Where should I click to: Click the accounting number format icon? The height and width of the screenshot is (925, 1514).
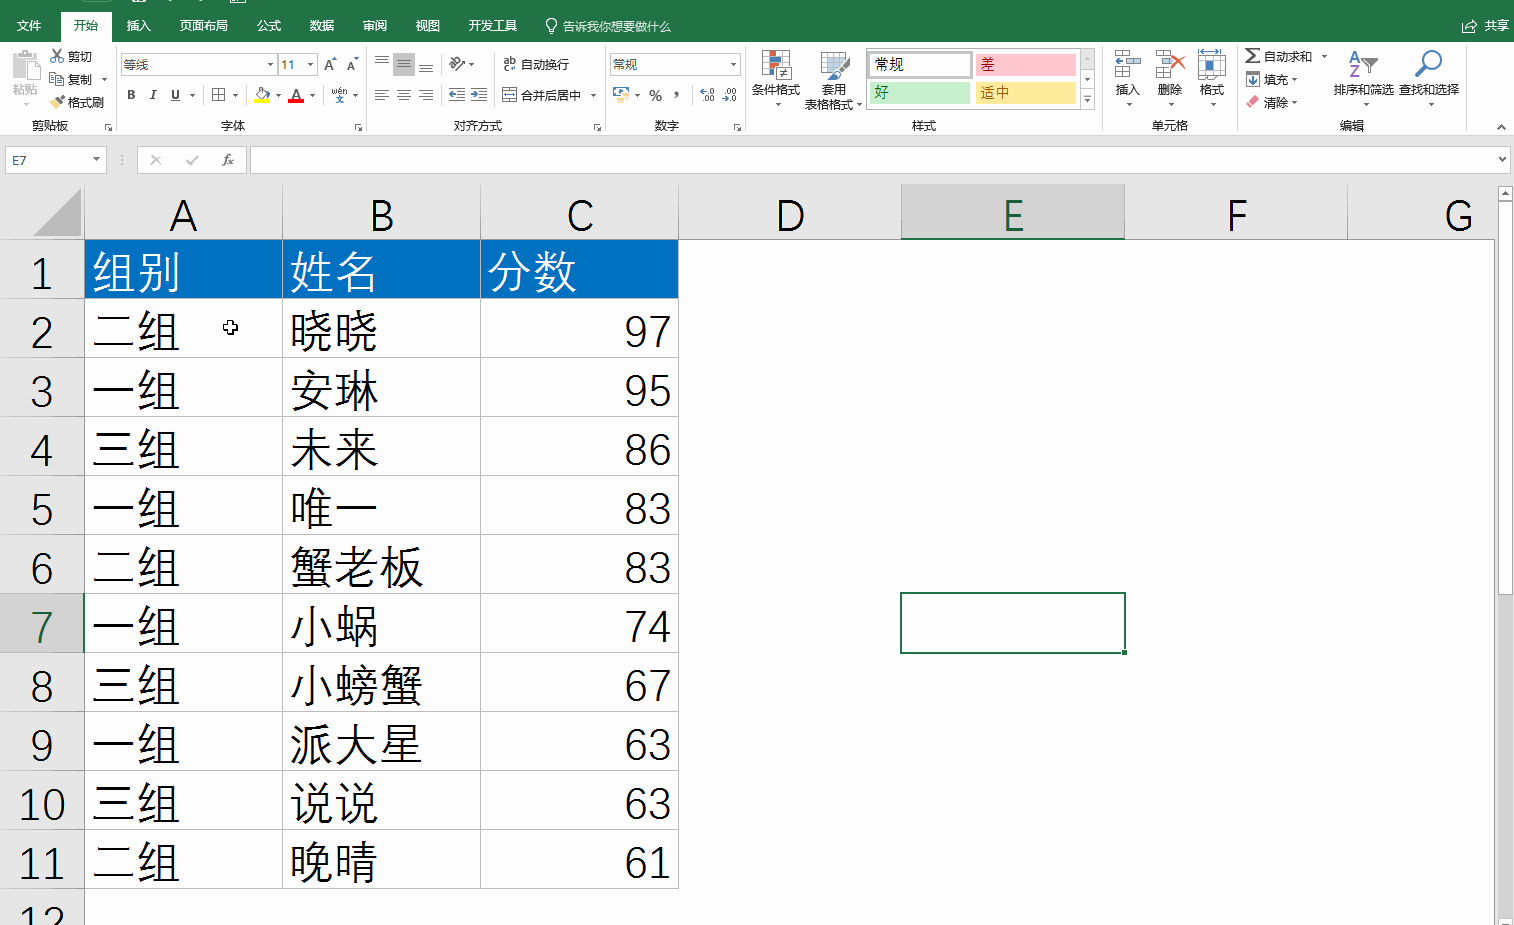tap(621, 95)
